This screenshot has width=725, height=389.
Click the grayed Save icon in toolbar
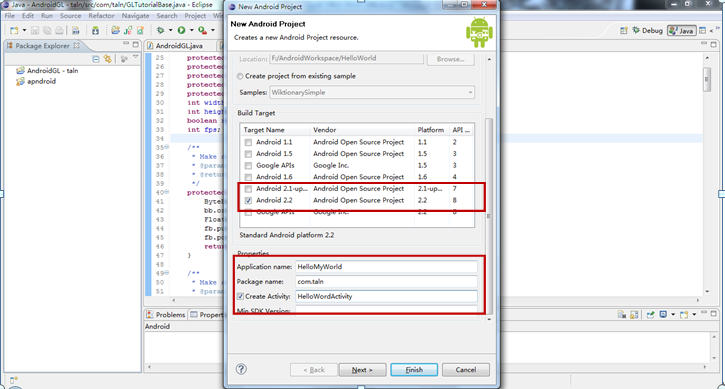pos(35,31)
